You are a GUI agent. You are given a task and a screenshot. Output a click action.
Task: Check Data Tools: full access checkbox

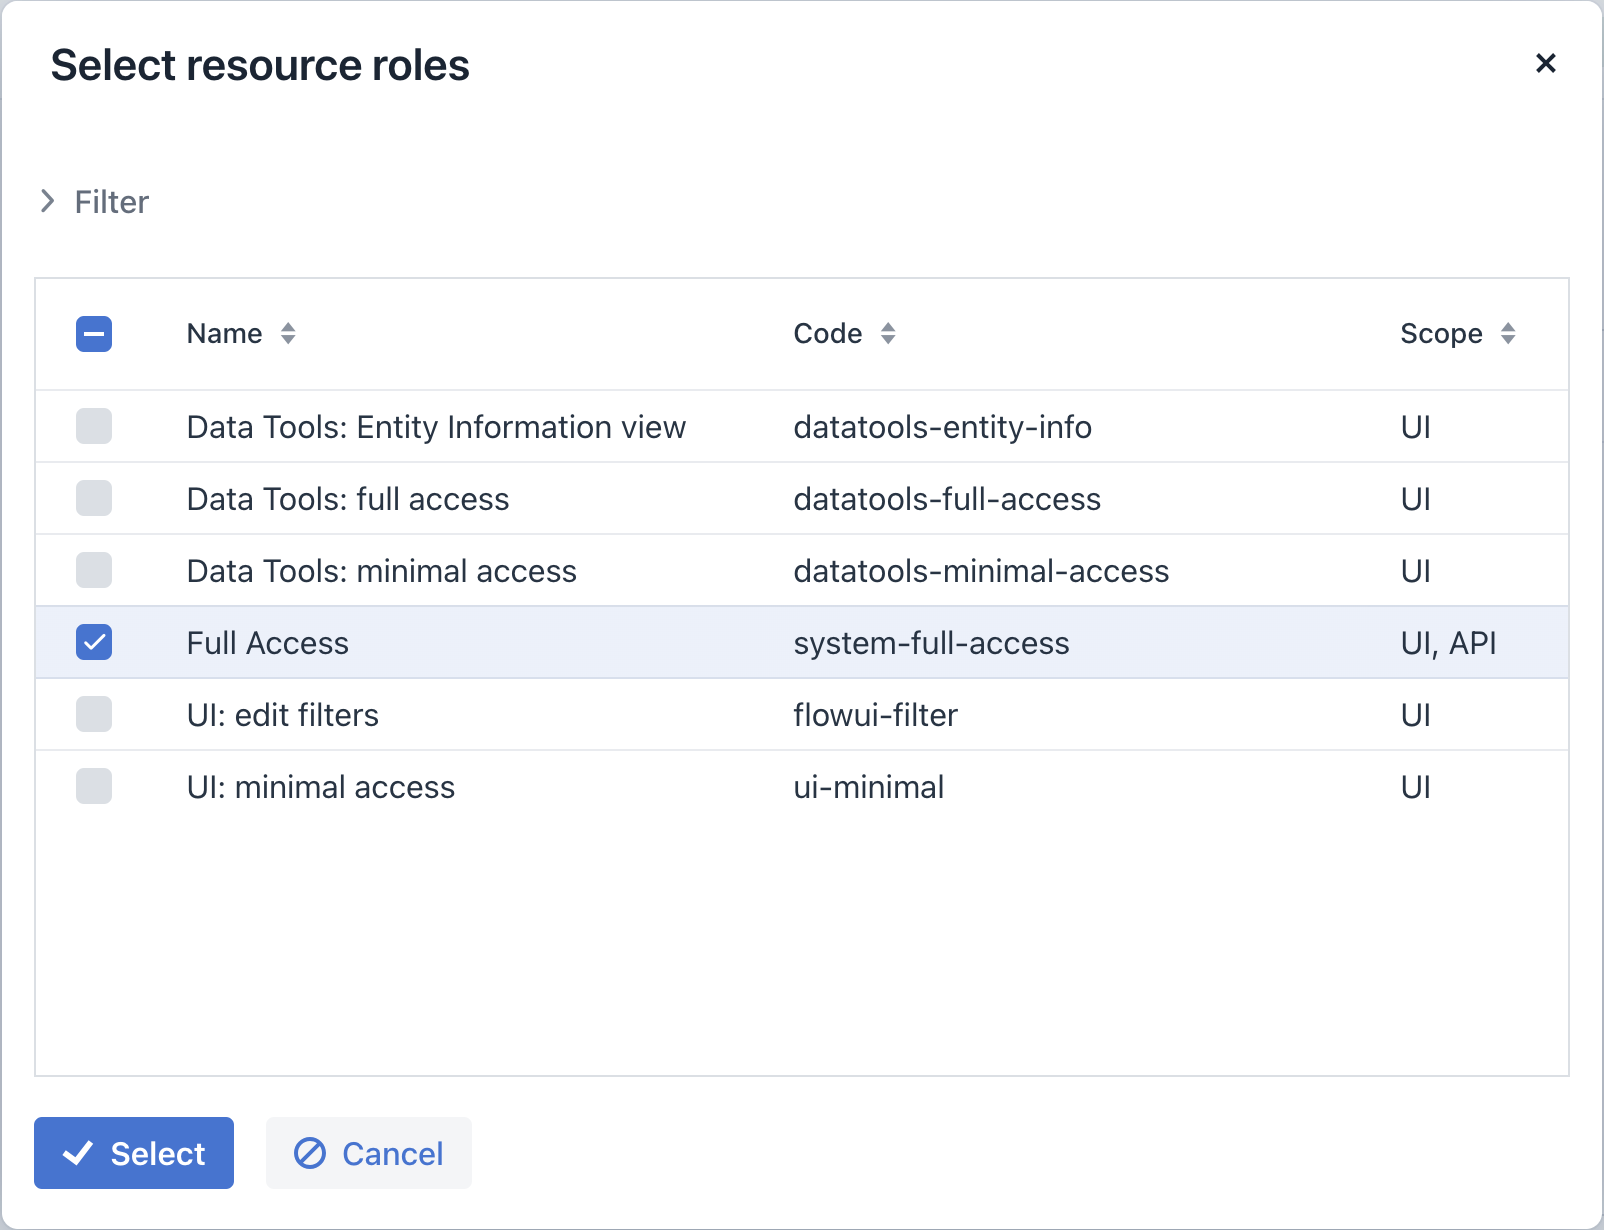[x=94, y=498]
